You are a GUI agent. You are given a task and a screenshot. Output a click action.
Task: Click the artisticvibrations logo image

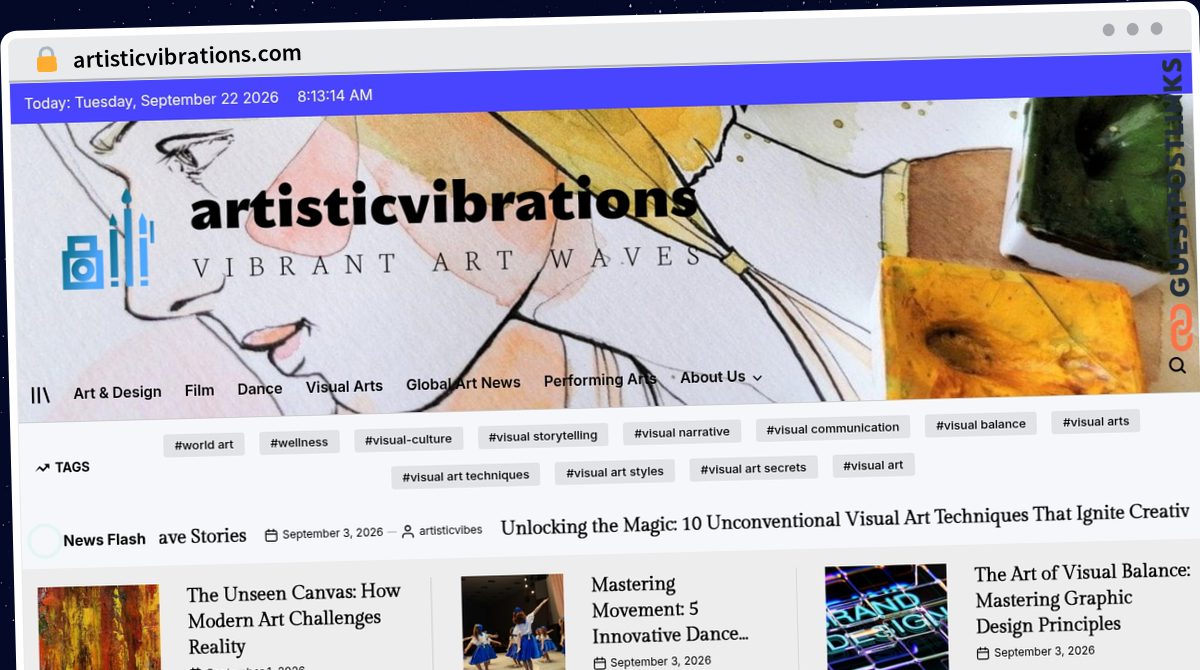click(x=108, y=239)
